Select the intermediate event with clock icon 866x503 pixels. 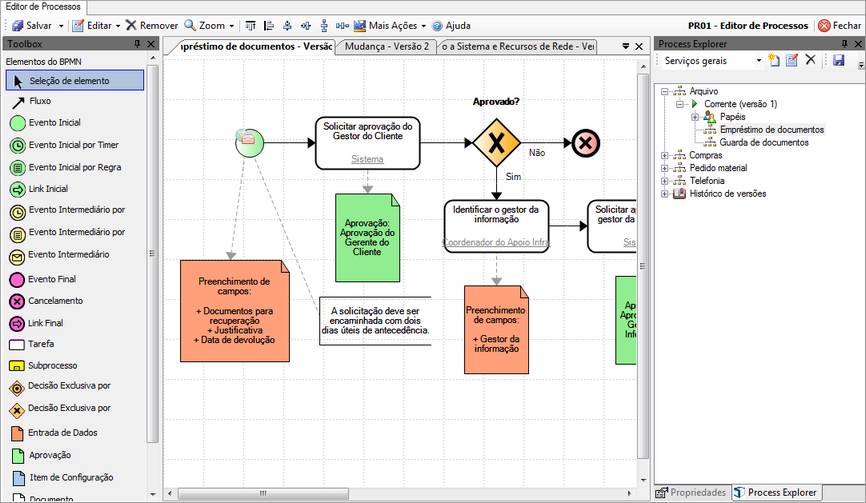point(67,210)
